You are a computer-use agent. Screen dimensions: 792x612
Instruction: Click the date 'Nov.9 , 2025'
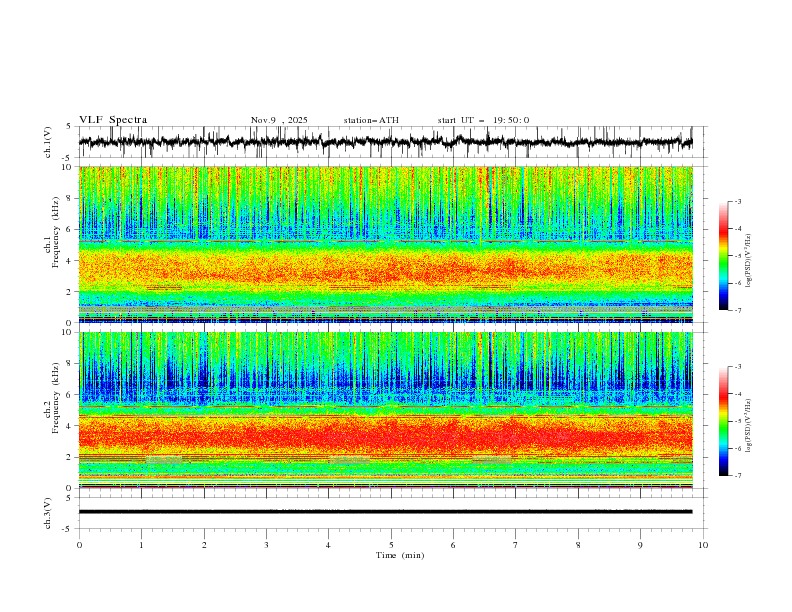279,120
